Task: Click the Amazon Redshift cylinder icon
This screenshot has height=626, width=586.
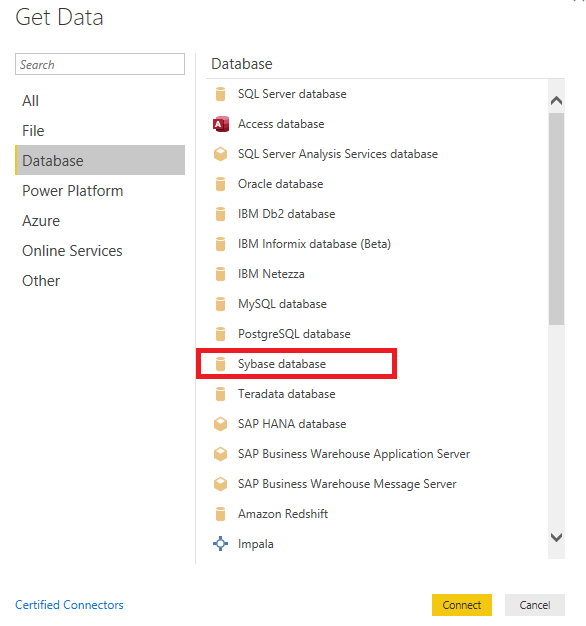Action: pyautogui.click(x=220, y=514)
